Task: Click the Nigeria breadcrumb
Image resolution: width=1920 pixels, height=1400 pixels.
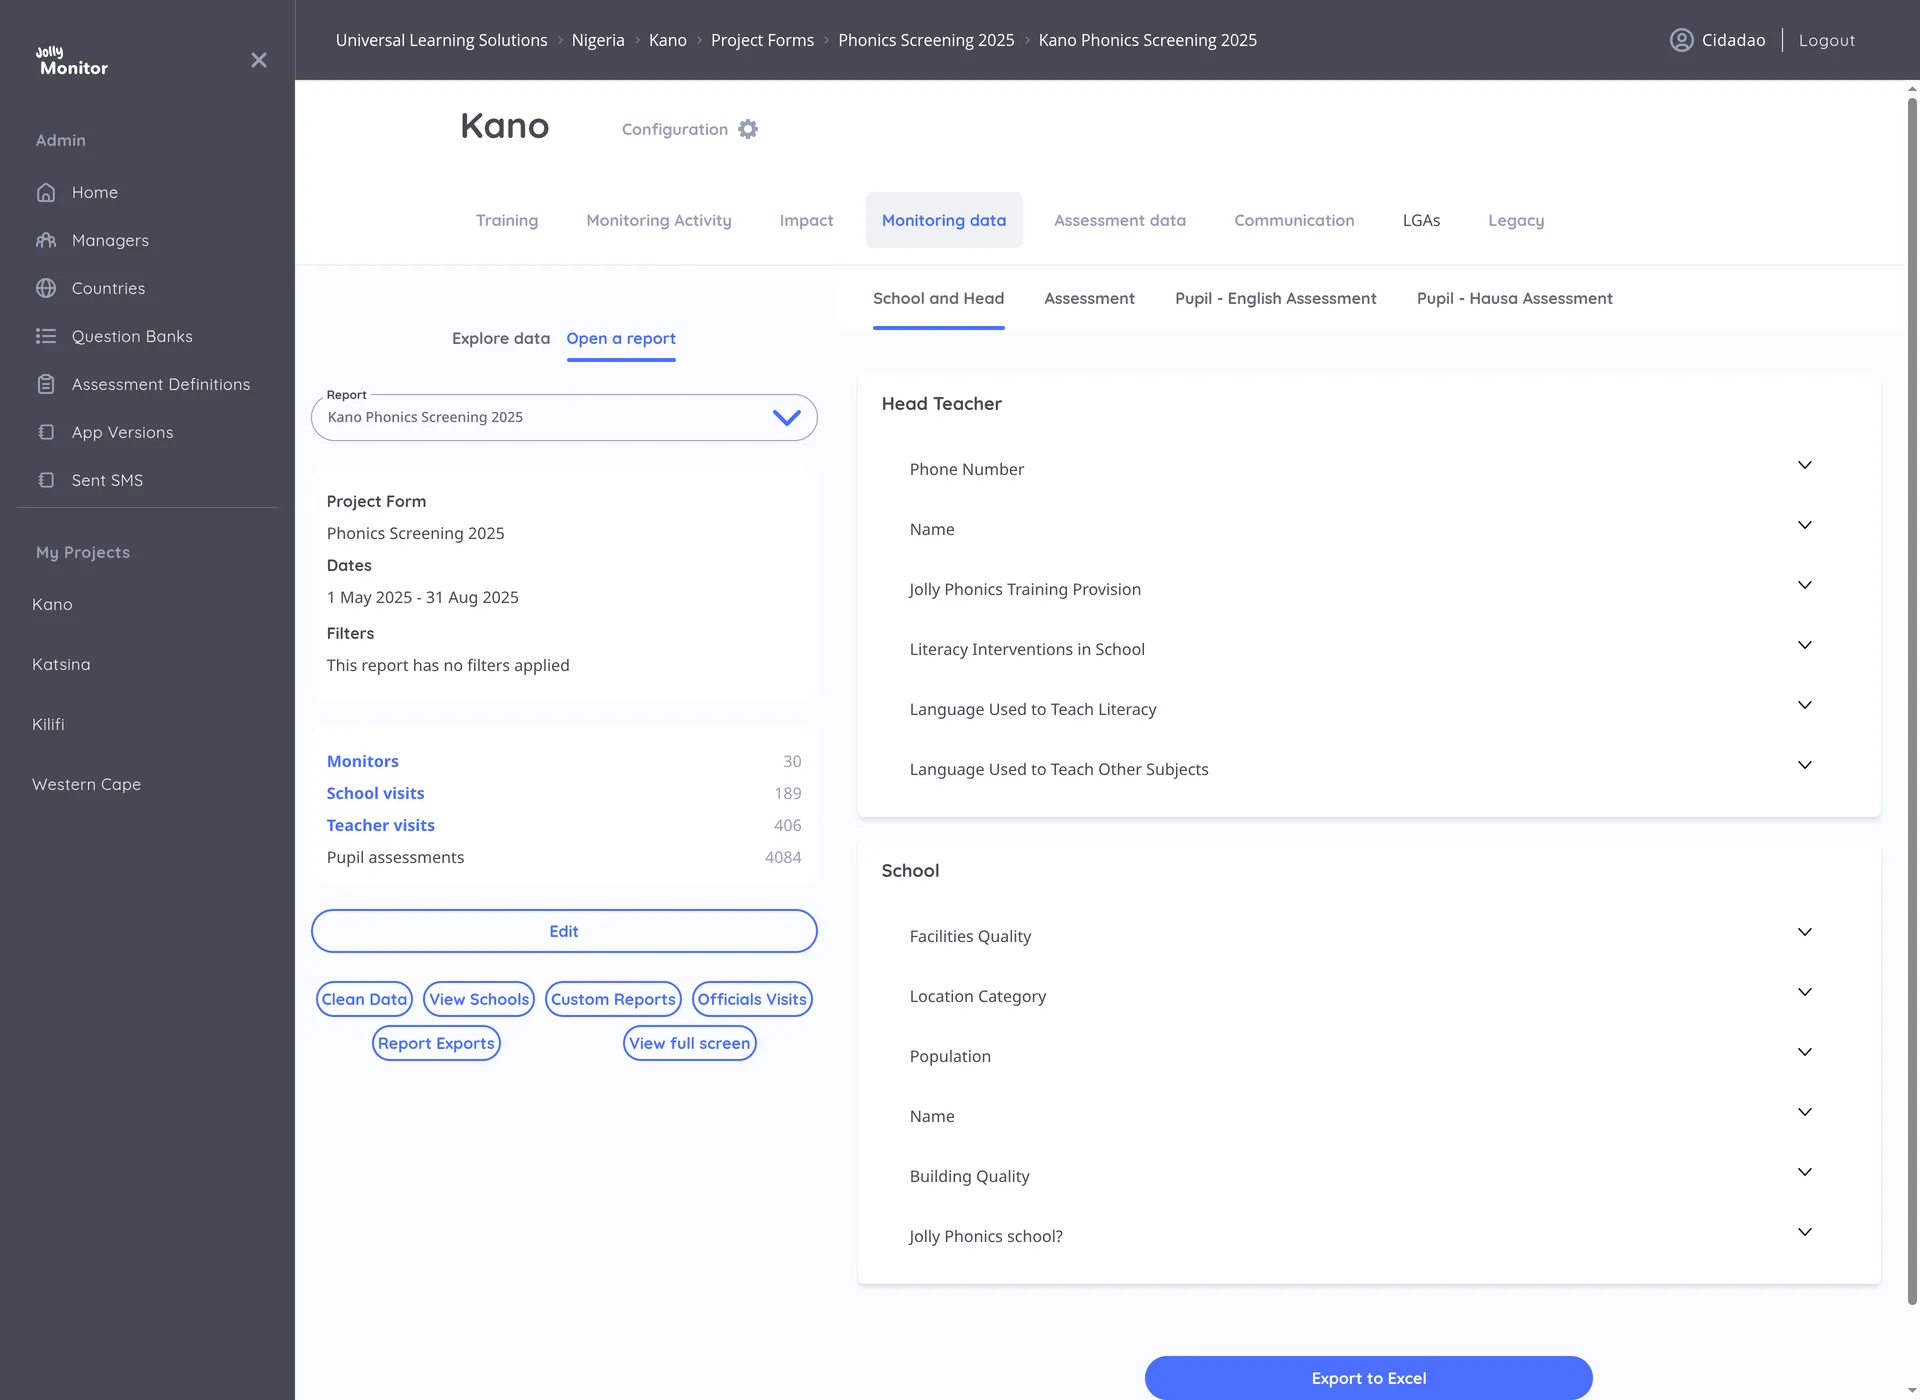Action: (598, 40)
